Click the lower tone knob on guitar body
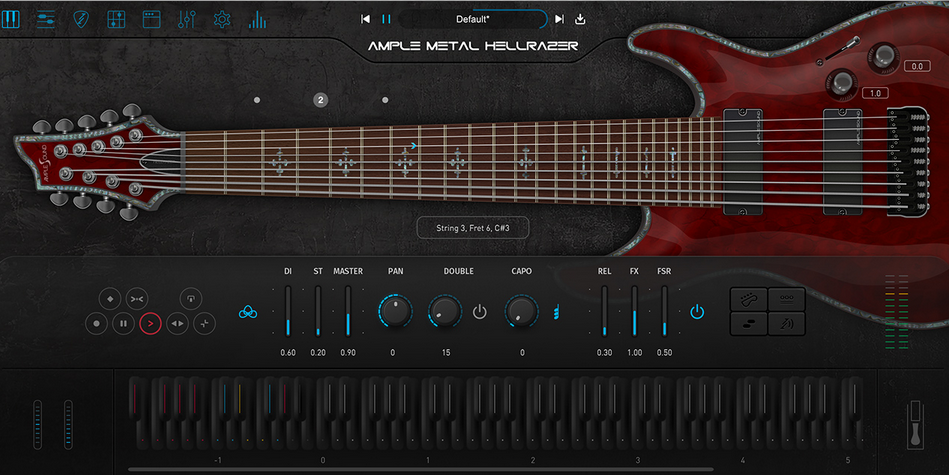Screen dimensions: 949x475 (x=842, y=83)
